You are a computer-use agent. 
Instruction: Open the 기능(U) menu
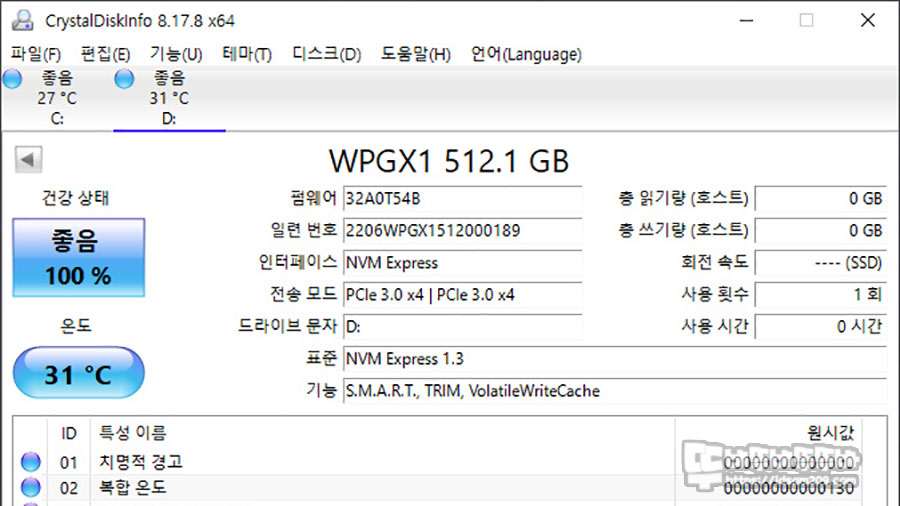click(176, 55)
